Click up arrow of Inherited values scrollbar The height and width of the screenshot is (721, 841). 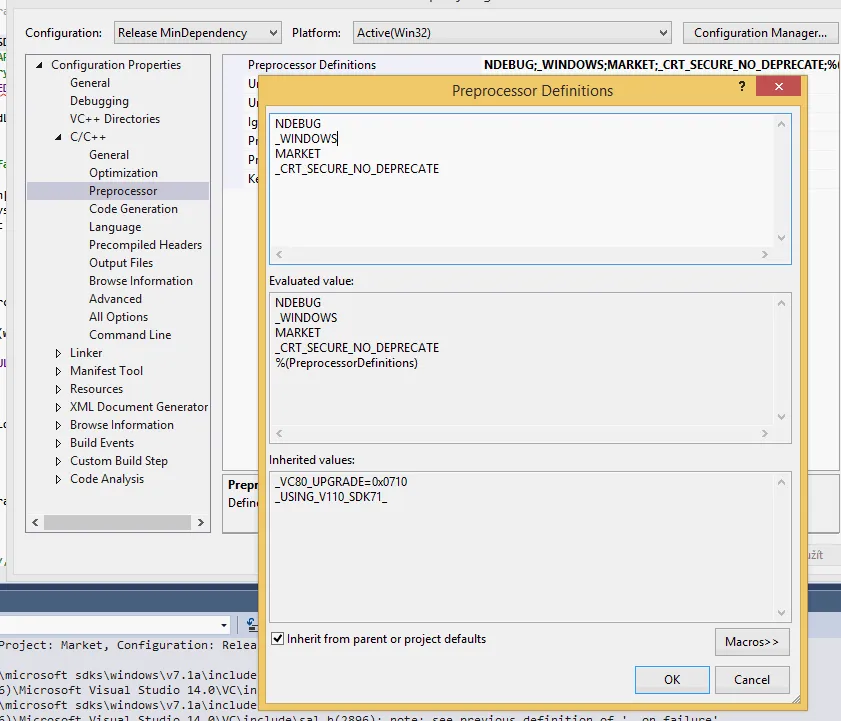pos(781,482)
